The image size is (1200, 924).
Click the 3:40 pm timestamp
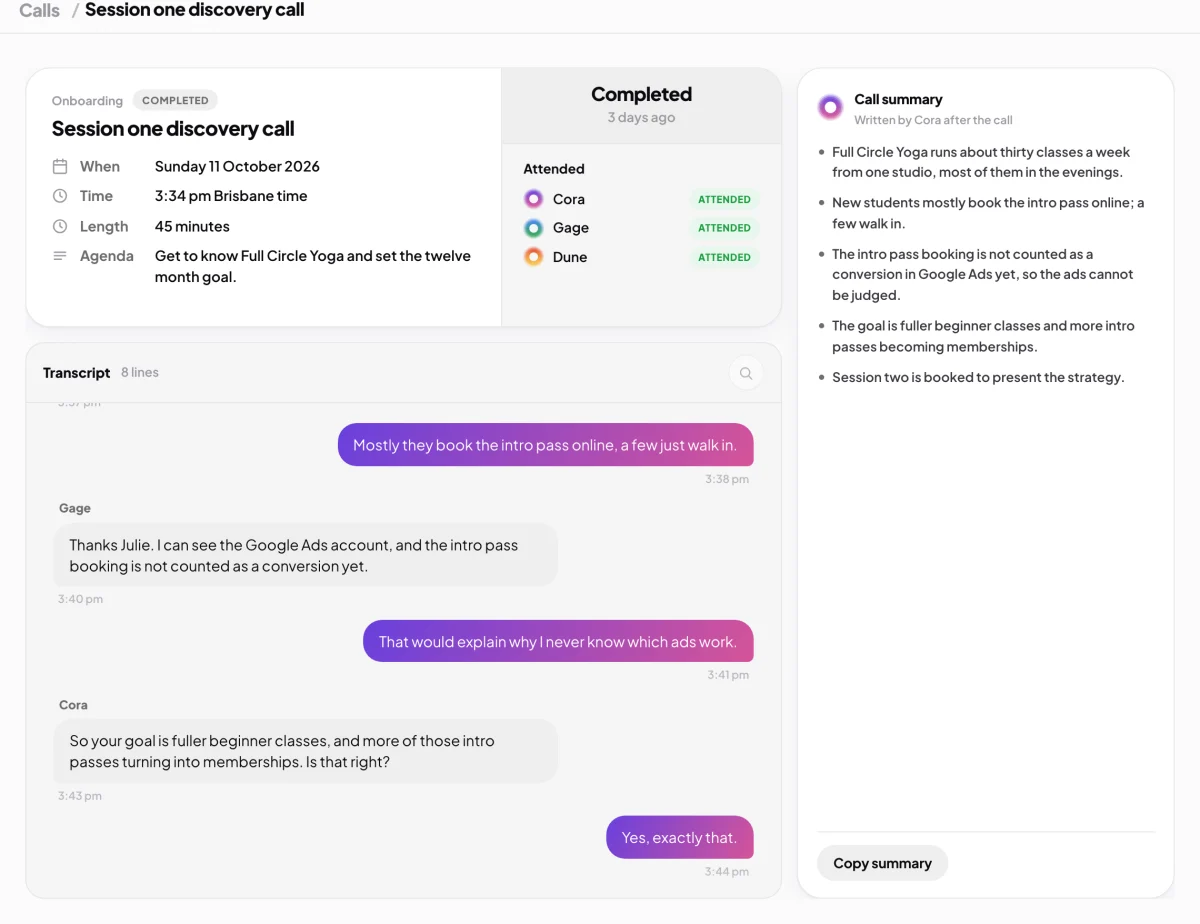pyautogui.click(x=80, y=599)
